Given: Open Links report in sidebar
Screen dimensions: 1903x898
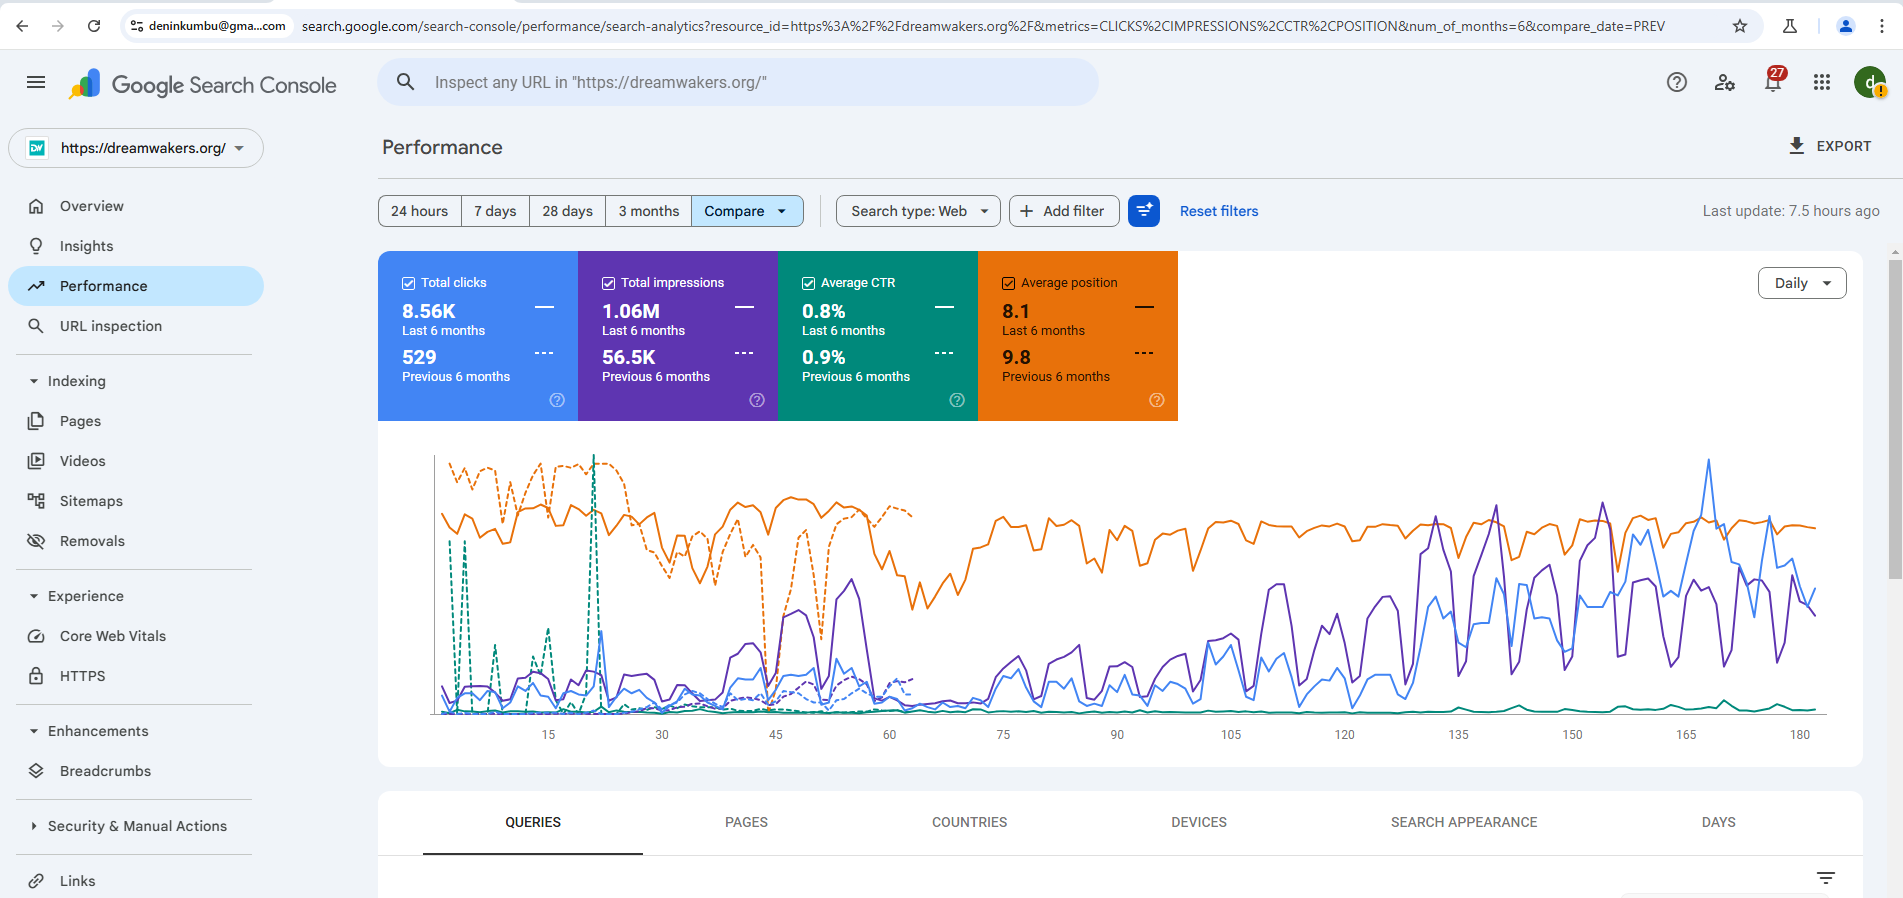Looking at the screenshot, I should coord(136,881).
